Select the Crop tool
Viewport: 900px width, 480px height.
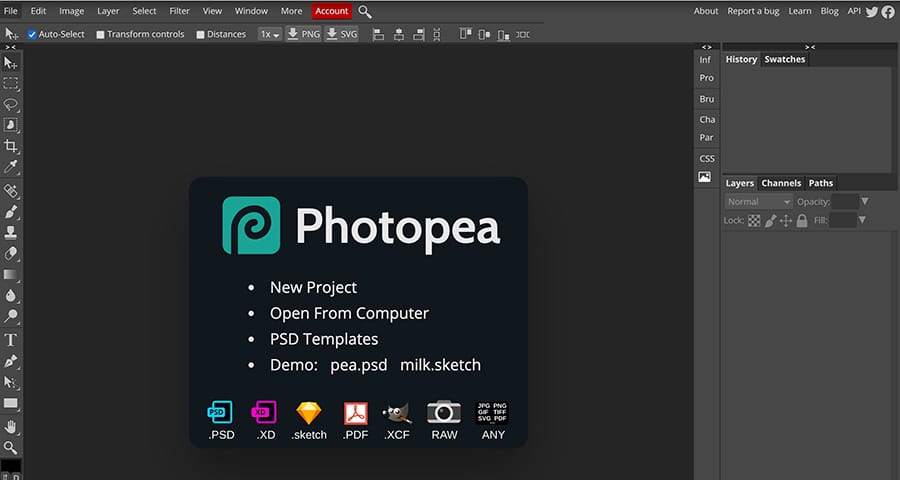click(x=10, y=146)
